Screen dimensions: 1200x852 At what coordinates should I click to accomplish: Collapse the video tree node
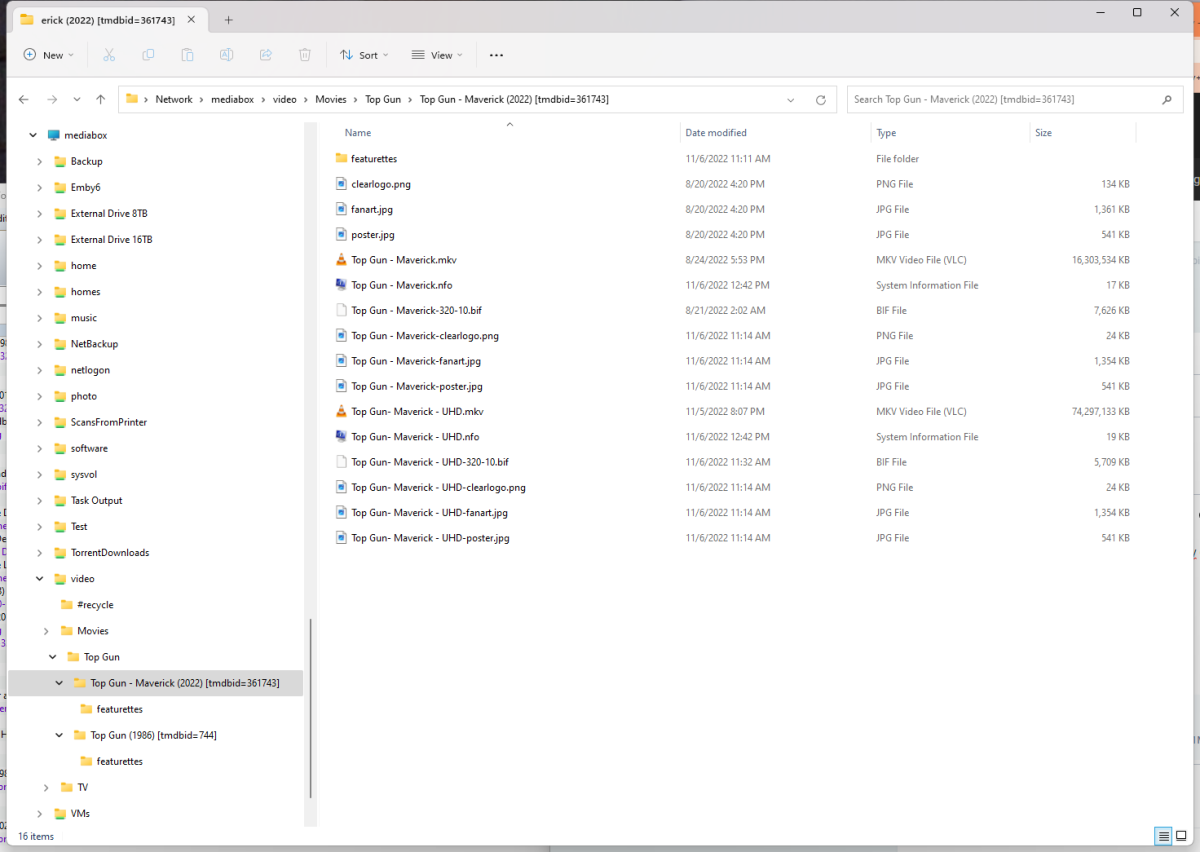[x=40, y=578]
